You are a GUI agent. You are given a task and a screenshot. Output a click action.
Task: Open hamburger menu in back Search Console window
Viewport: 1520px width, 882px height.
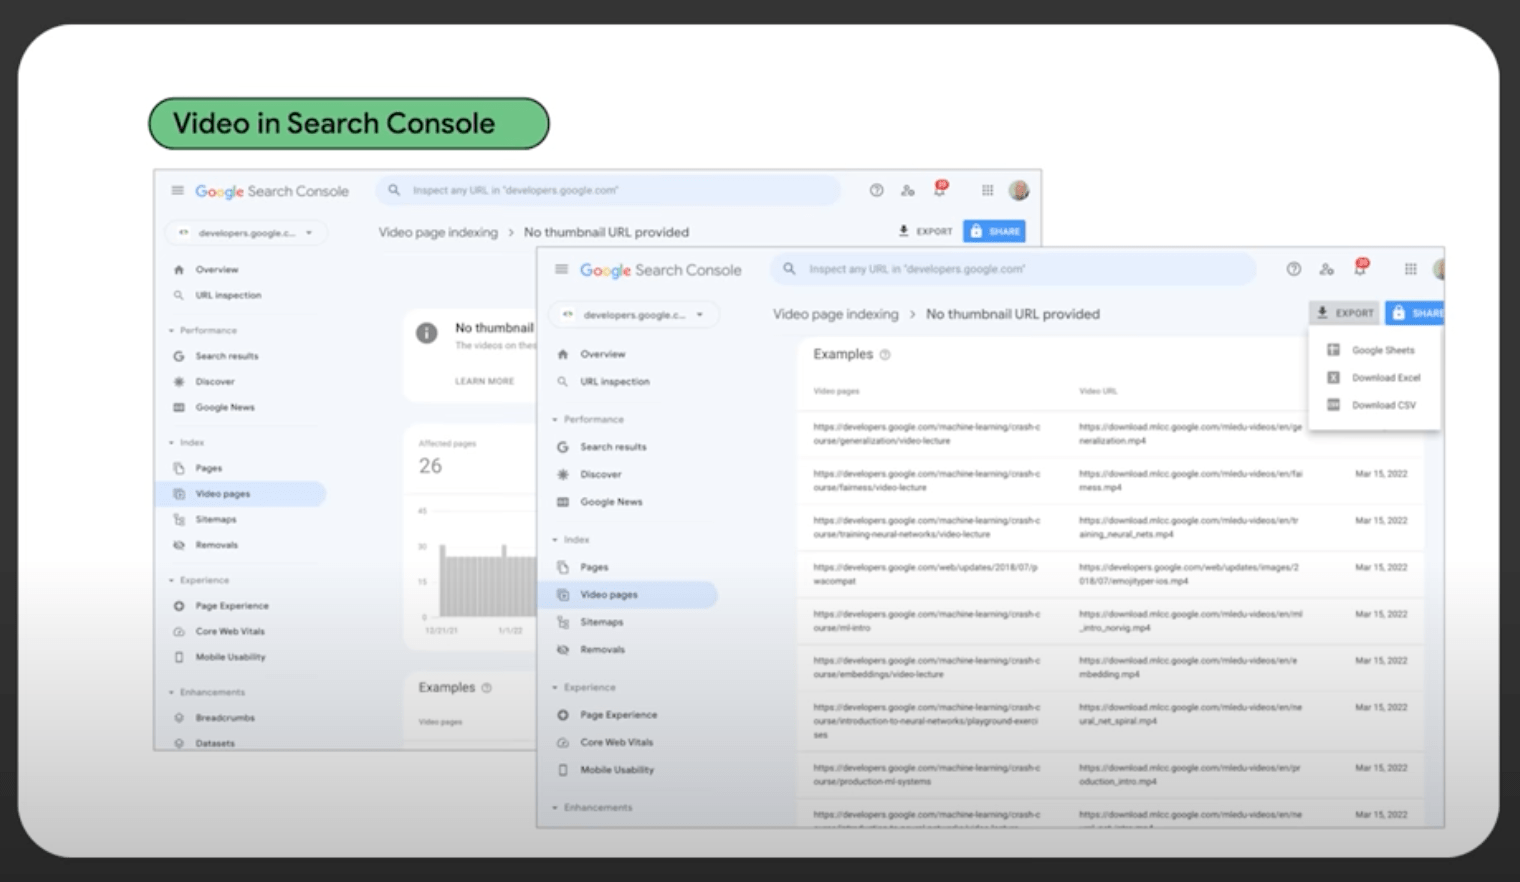click(x=177, y=190)
